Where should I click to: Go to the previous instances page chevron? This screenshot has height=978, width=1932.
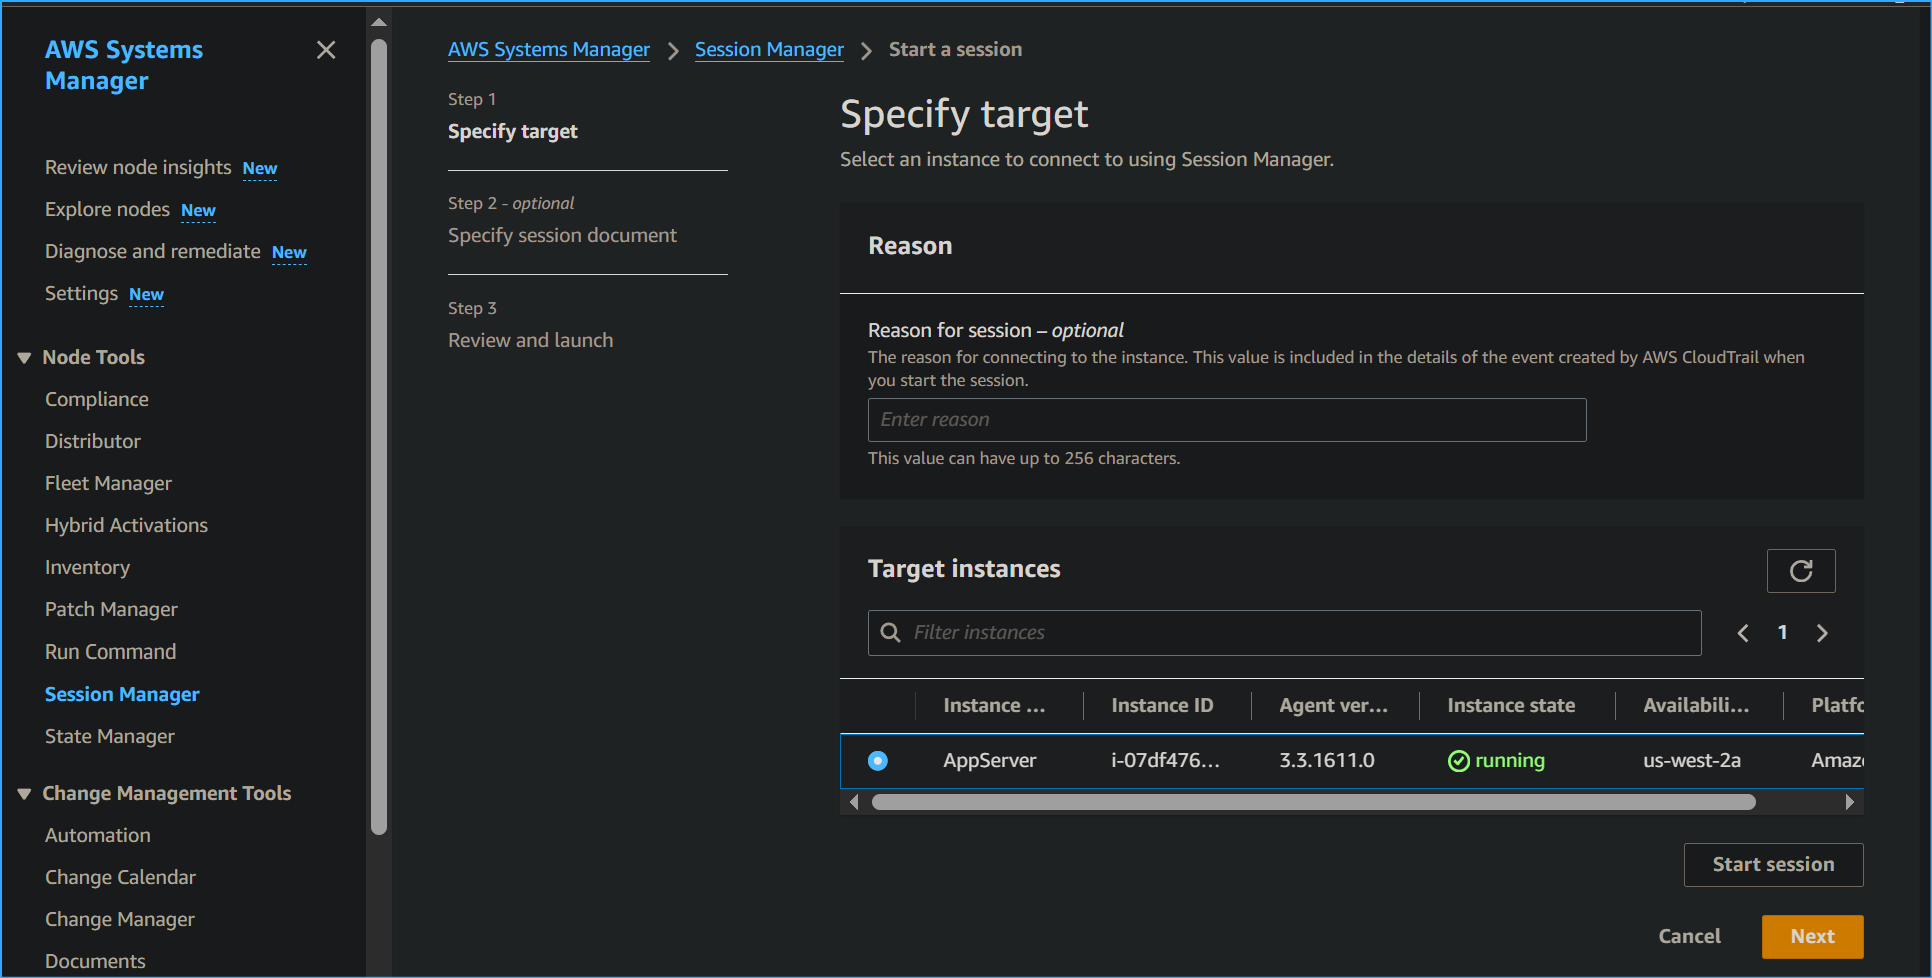(1742, 632)
